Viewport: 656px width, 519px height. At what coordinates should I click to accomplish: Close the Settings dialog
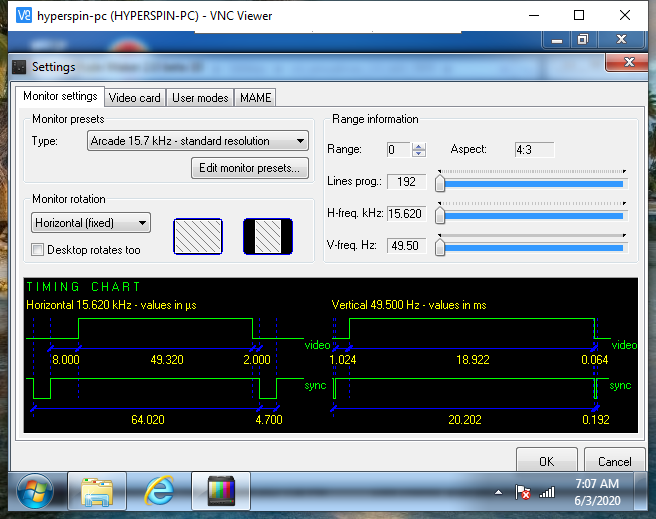pyautogui.click(x=629, y=62)
